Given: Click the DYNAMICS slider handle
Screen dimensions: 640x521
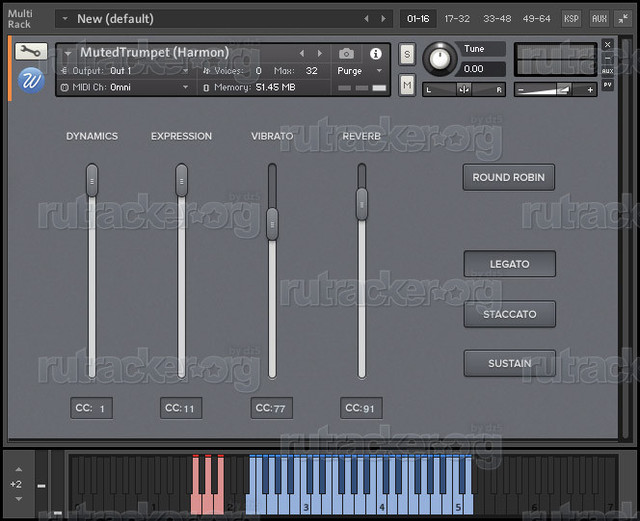Looking at the screenshot, I should pos(92,180).
